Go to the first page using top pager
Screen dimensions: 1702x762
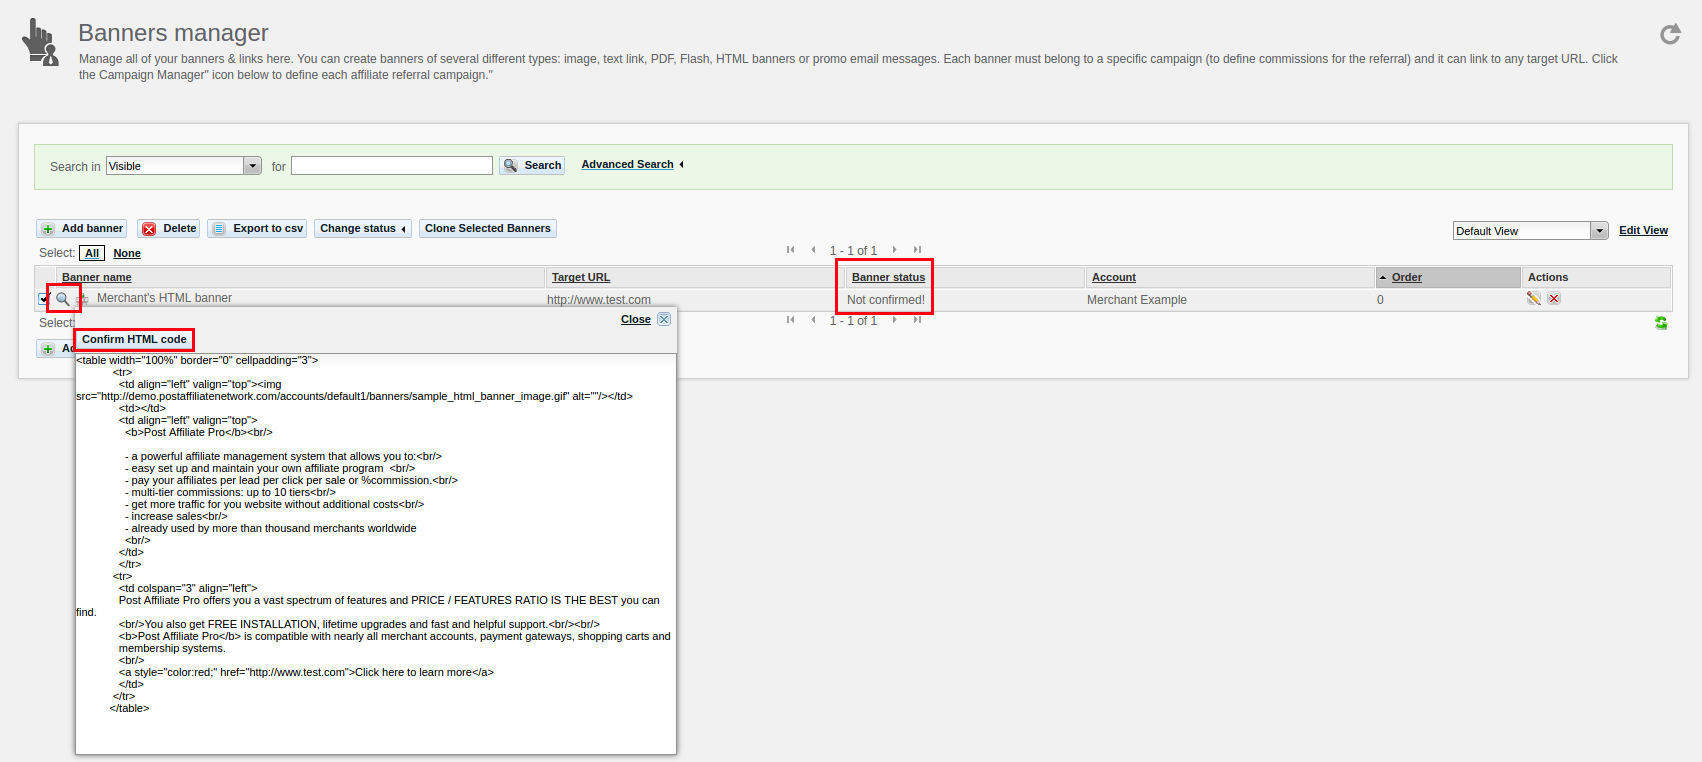tap(790, 250)
